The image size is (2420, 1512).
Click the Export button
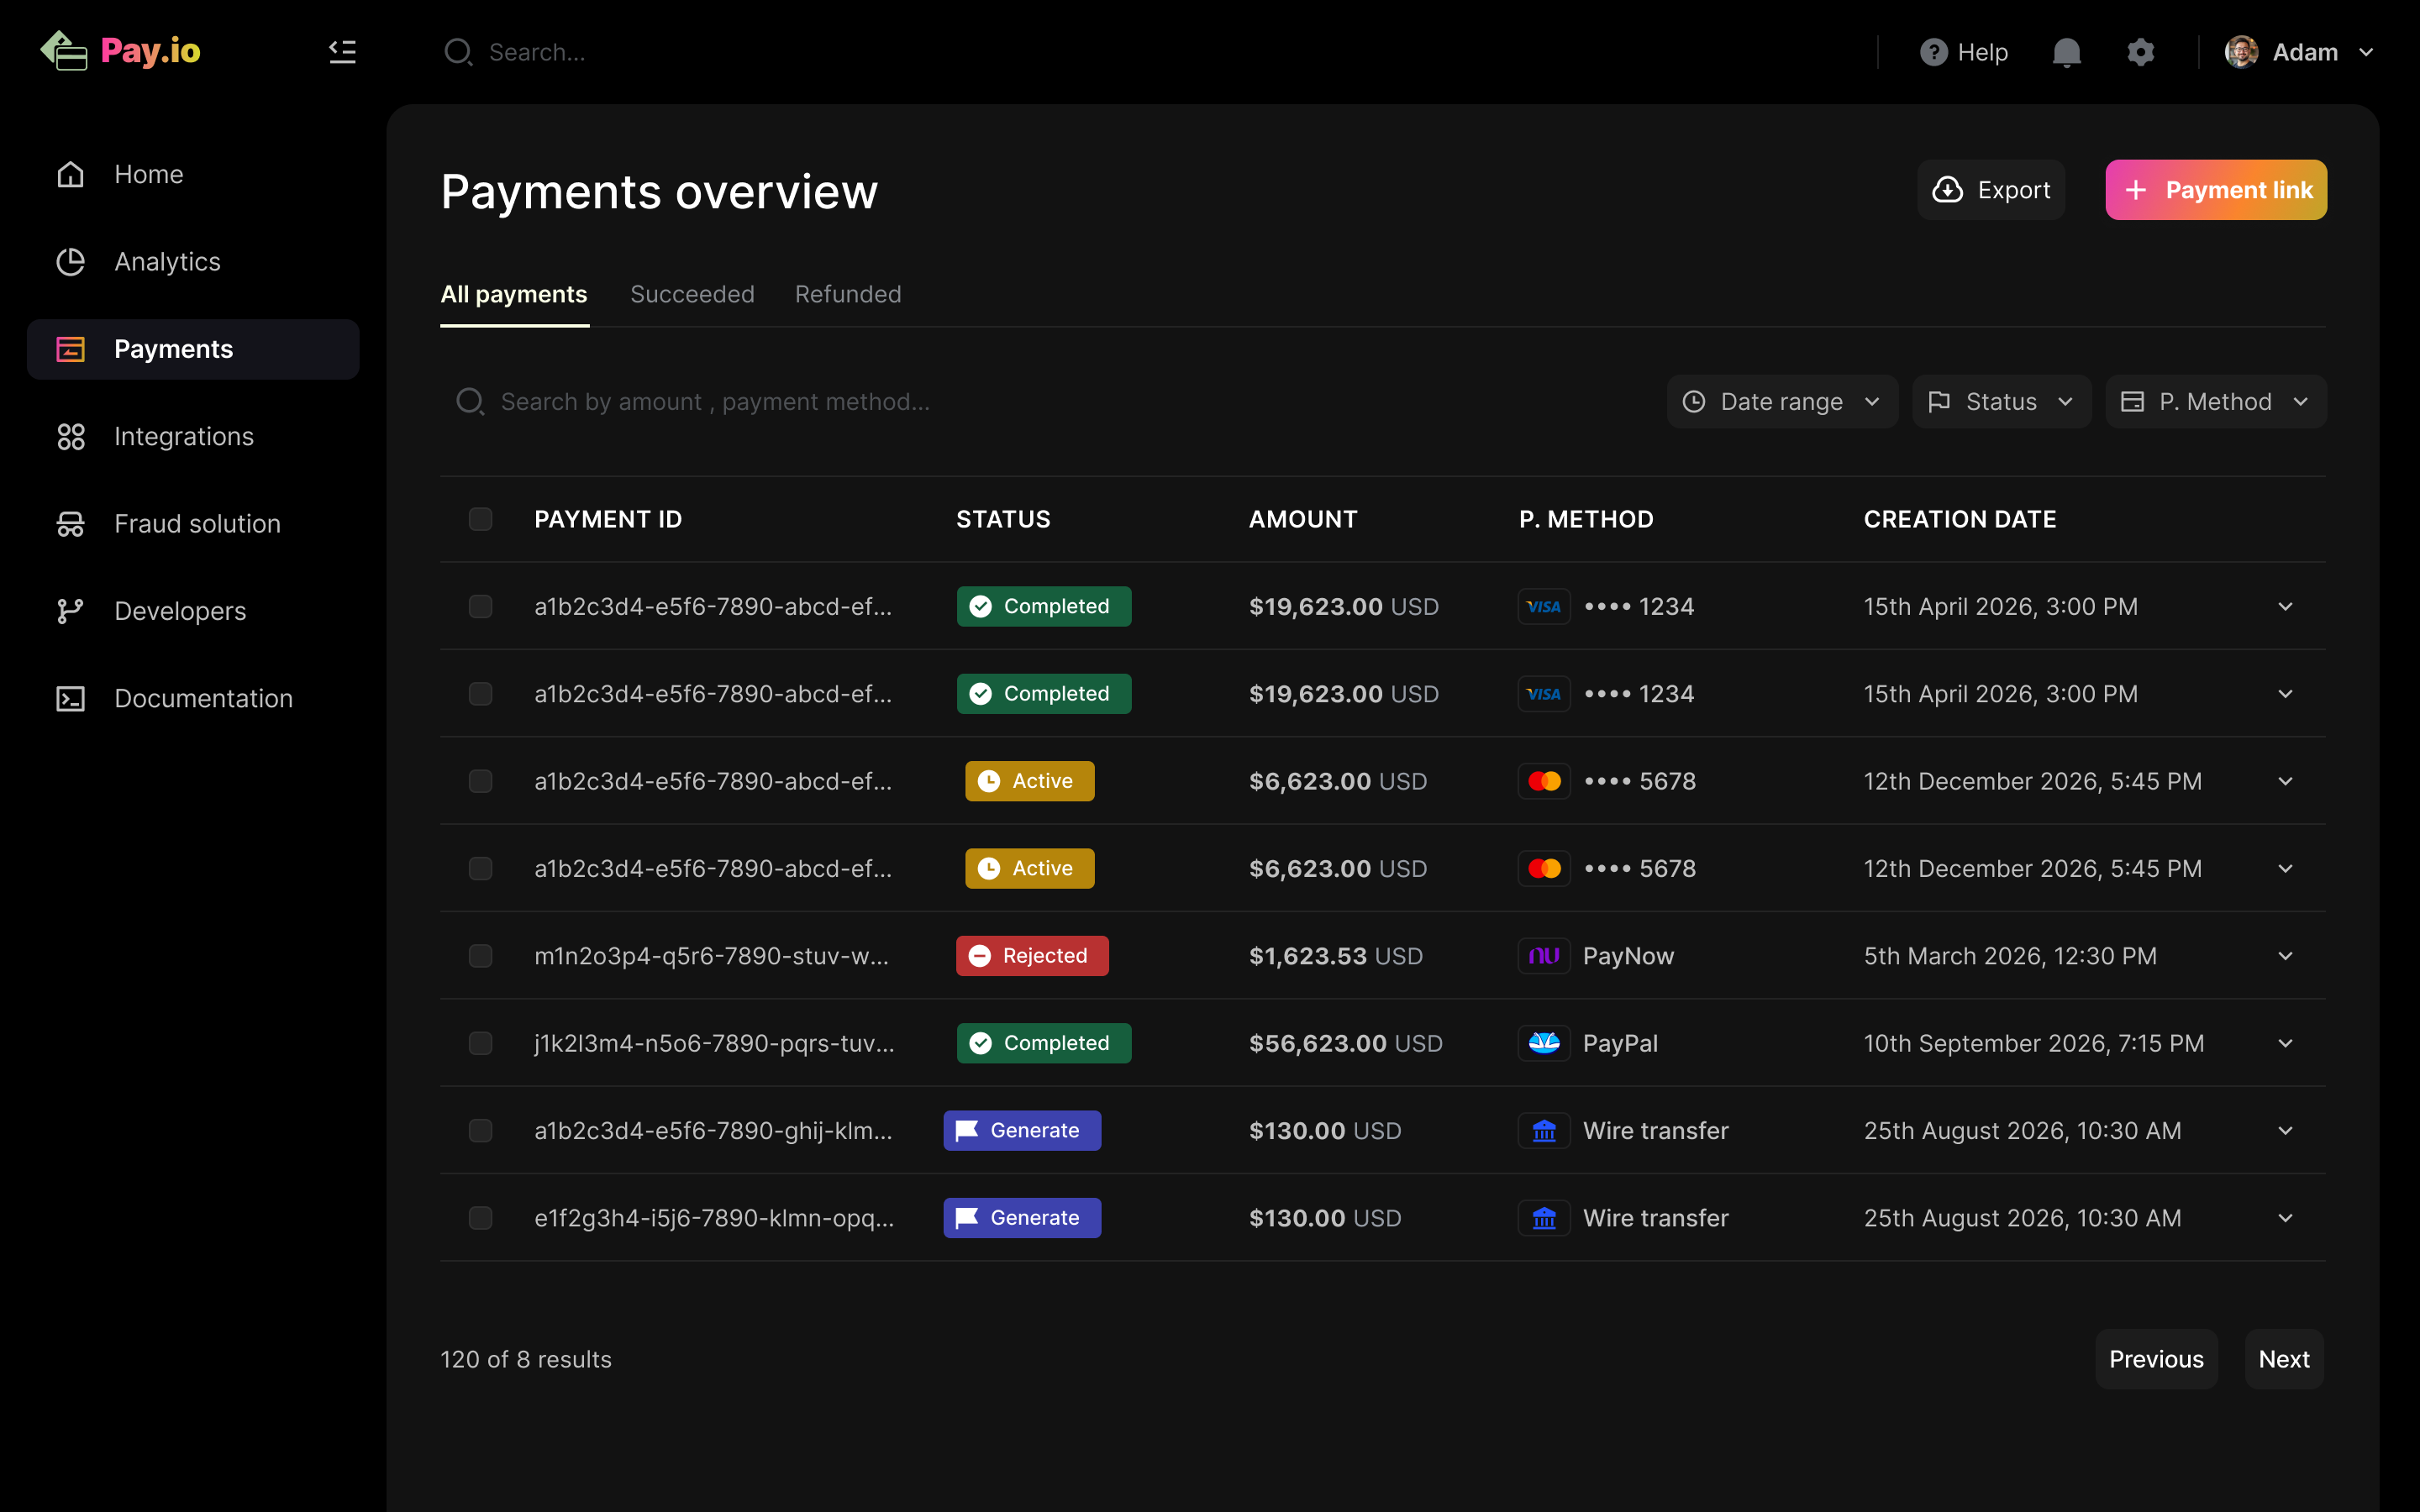[x=1991, y=190]
